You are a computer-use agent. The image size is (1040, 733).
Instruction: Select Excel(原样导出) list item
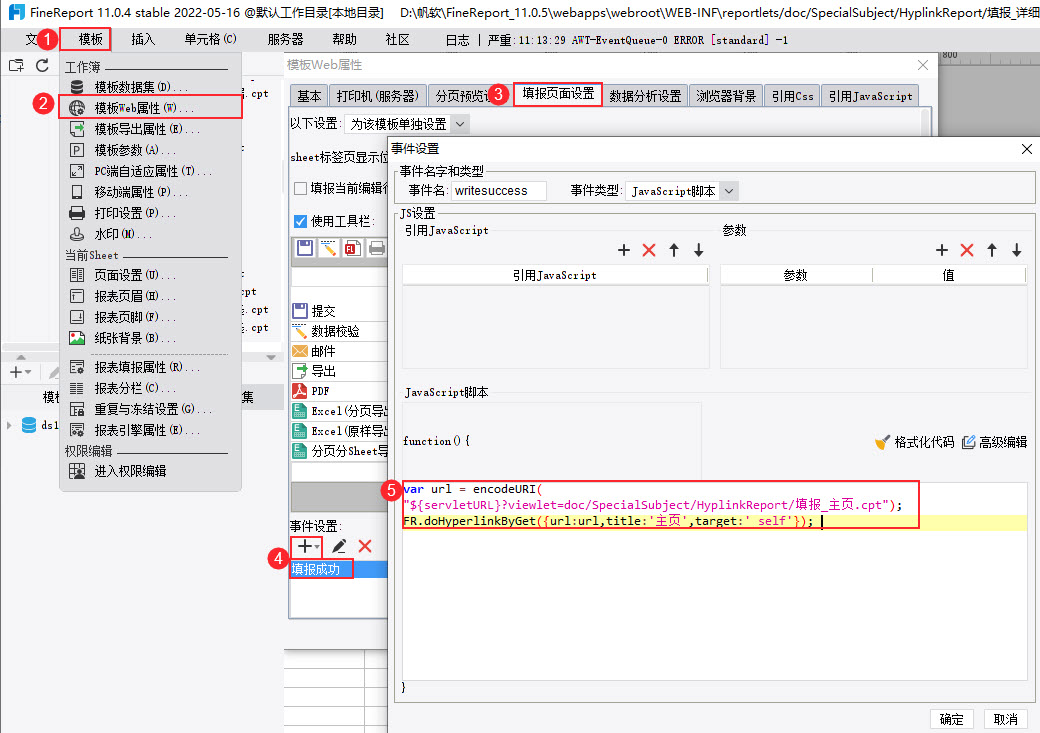click(339, 431)
